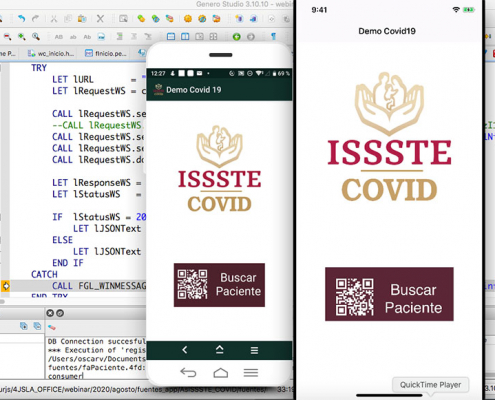Click the ELSE keyword in code

(62, 240)
